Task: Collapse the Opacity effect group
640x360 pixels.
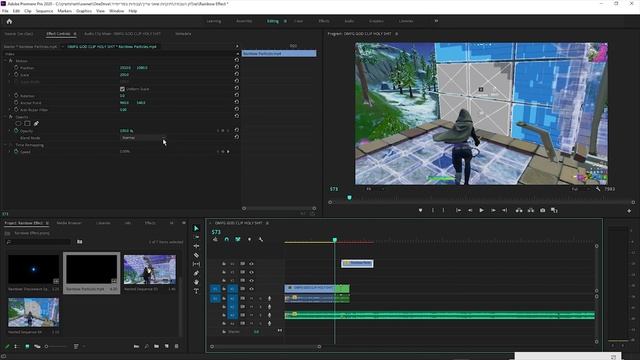Action: click(6, 117)
